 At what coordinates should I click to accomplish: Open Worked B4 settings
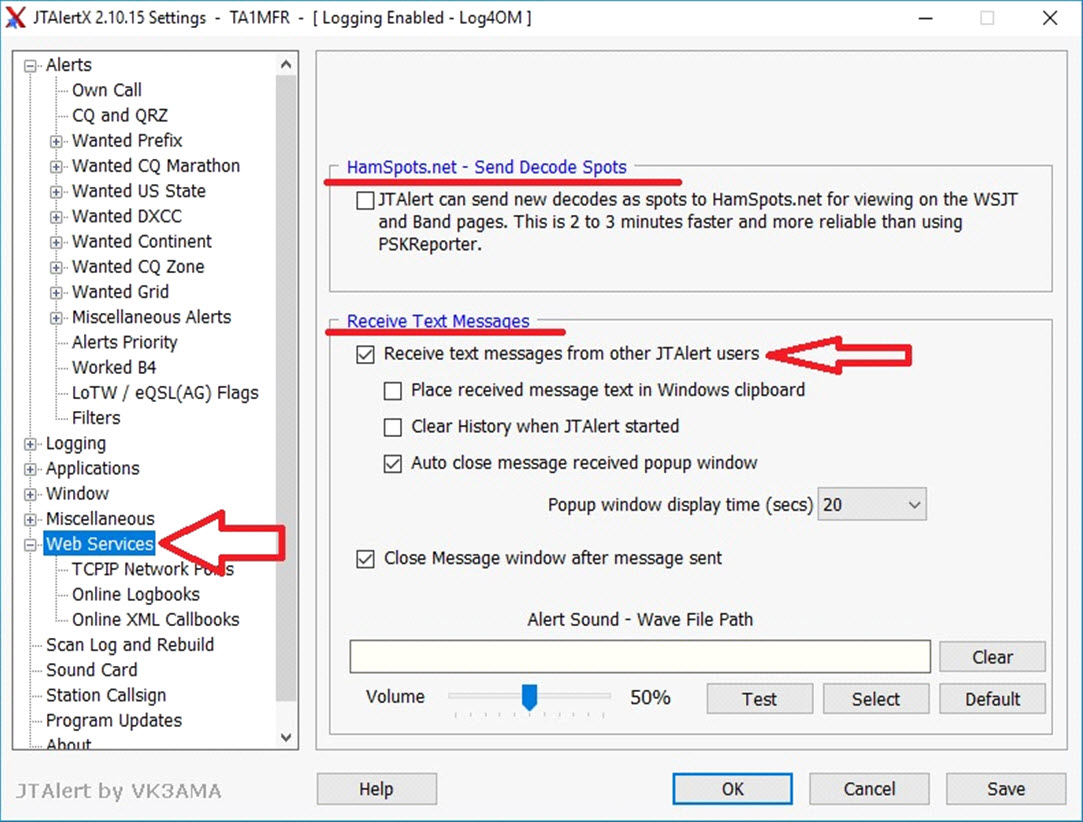114,367
